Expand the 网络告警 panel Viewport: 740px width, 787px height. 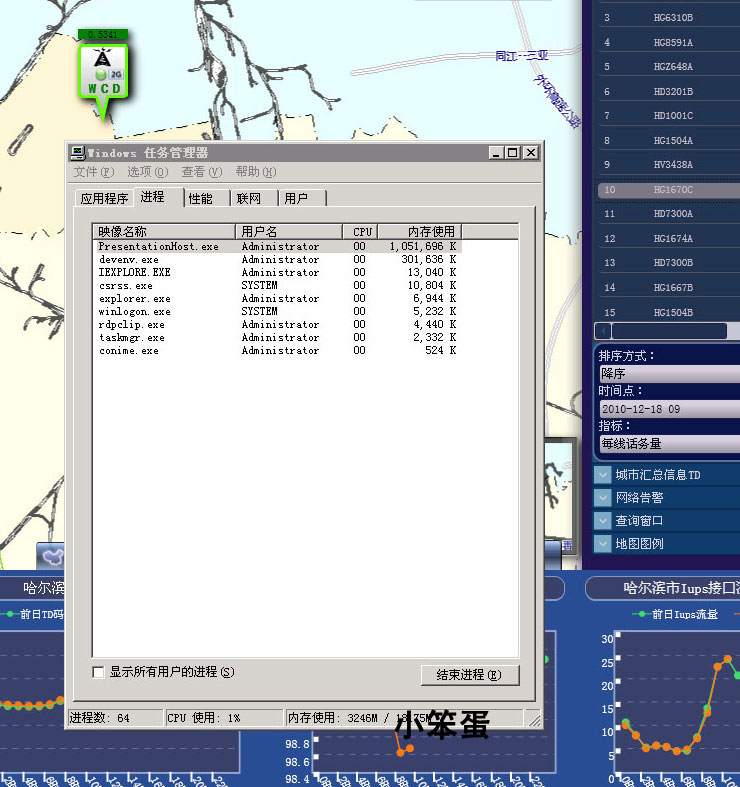click(x=602, y=497)
